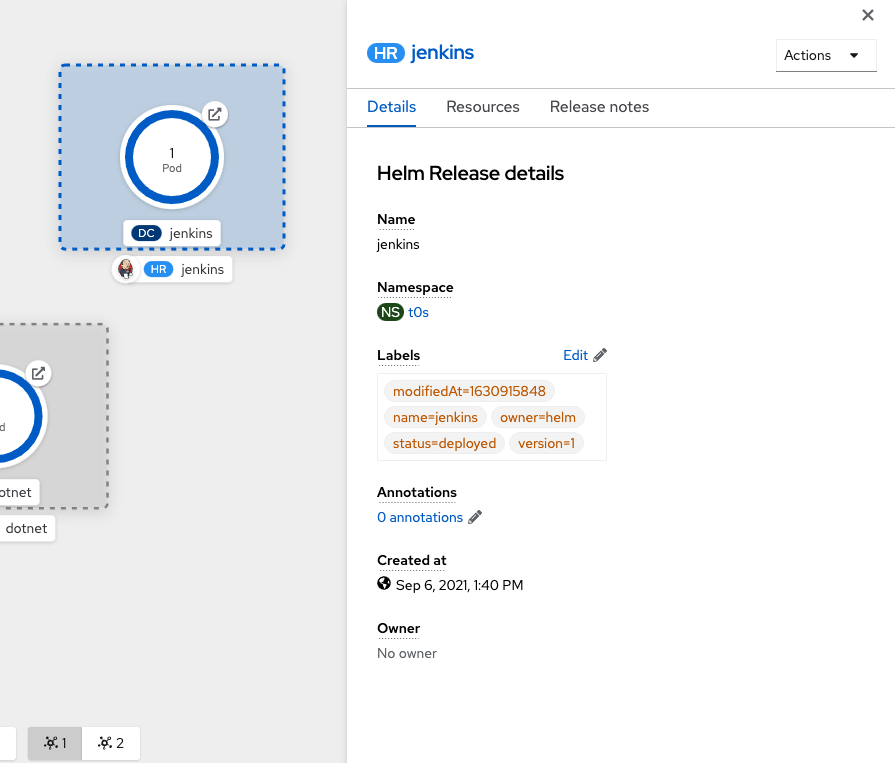This screenshot has width=895, height=763.
Task: Click the Helm Release details heading
Action: pyautogui.click(x=470, y=173)
